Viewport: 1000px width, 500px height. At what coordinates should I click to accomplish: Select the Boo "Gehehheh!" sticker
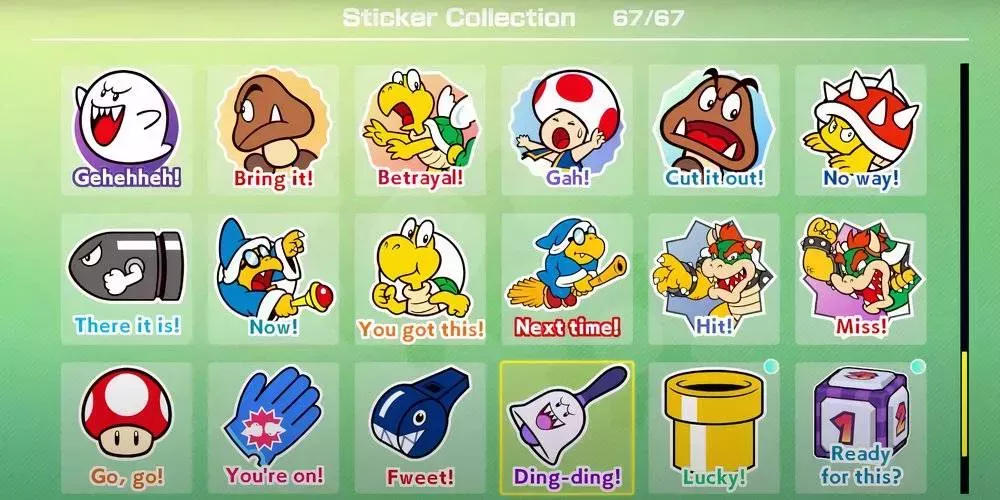tap(127, 130)
